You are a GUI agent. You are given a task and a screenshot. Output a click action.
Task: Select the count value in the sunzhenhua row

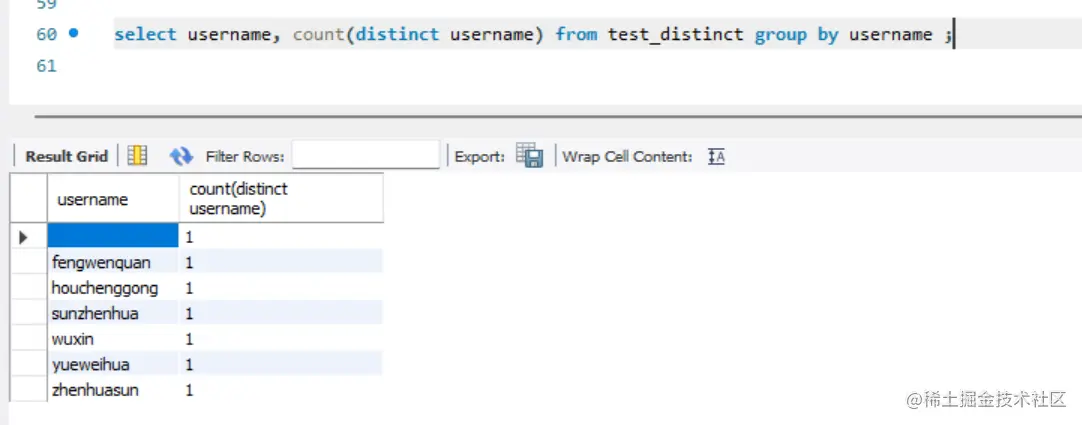point(281,313)
